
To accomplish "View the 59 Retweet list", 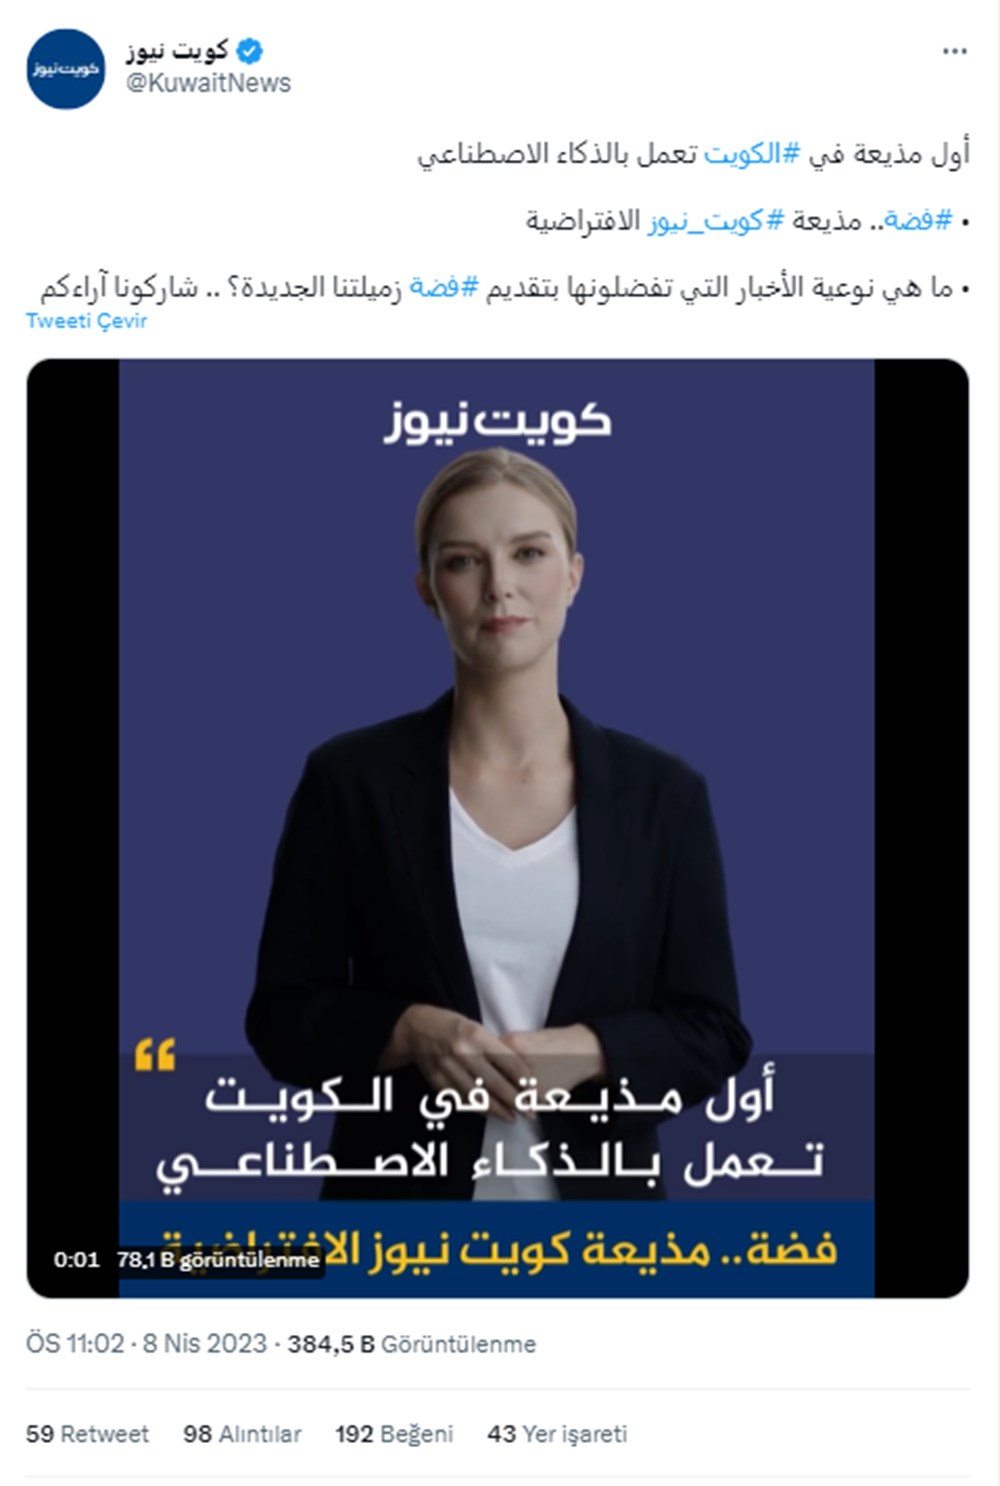I will (x=87, y=1434).
